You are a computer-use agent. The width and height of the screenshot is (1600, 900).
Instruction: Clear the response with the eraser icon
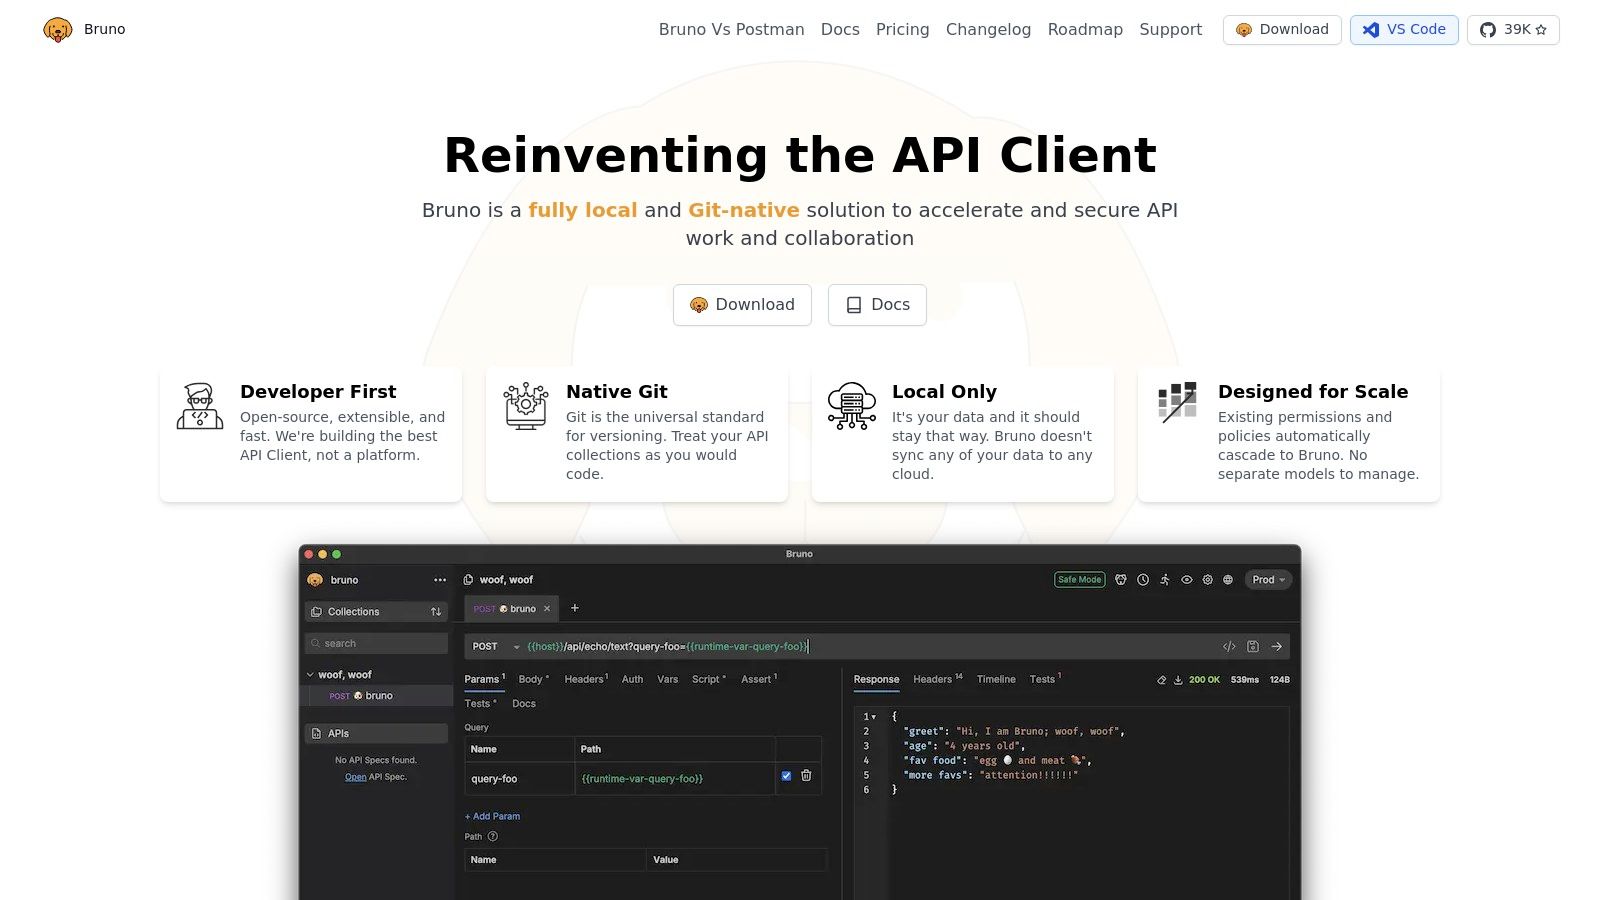[x=1162, y=680]
